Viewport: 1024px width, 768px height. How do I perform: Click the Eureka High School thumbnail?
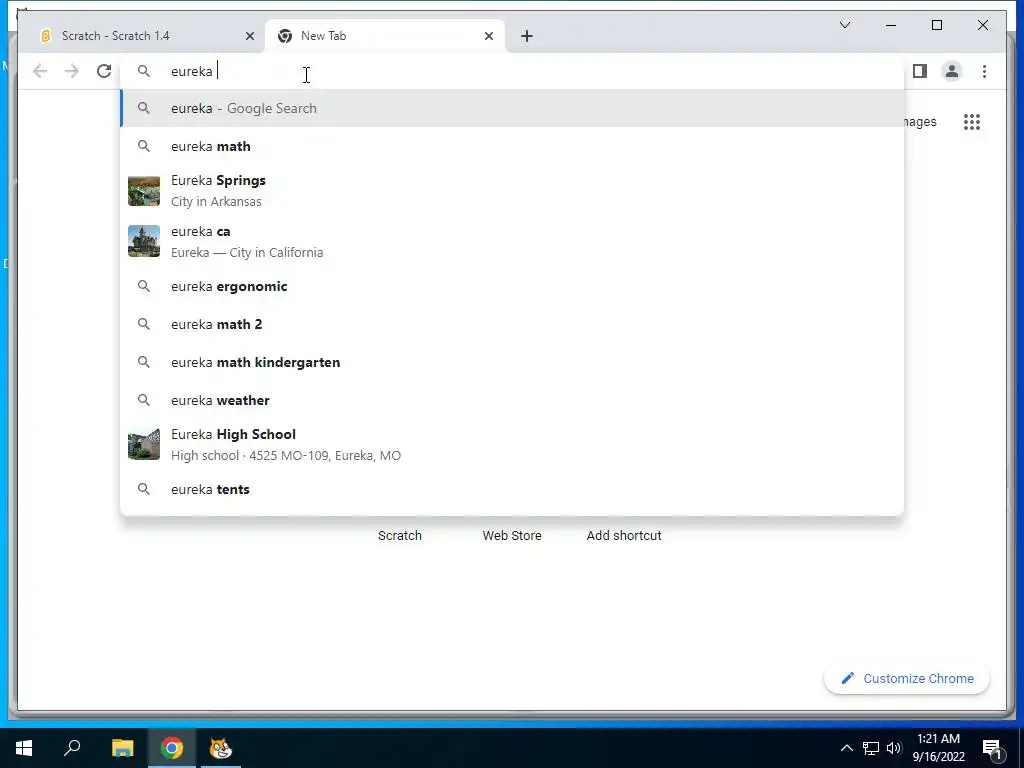pos(144,445)
